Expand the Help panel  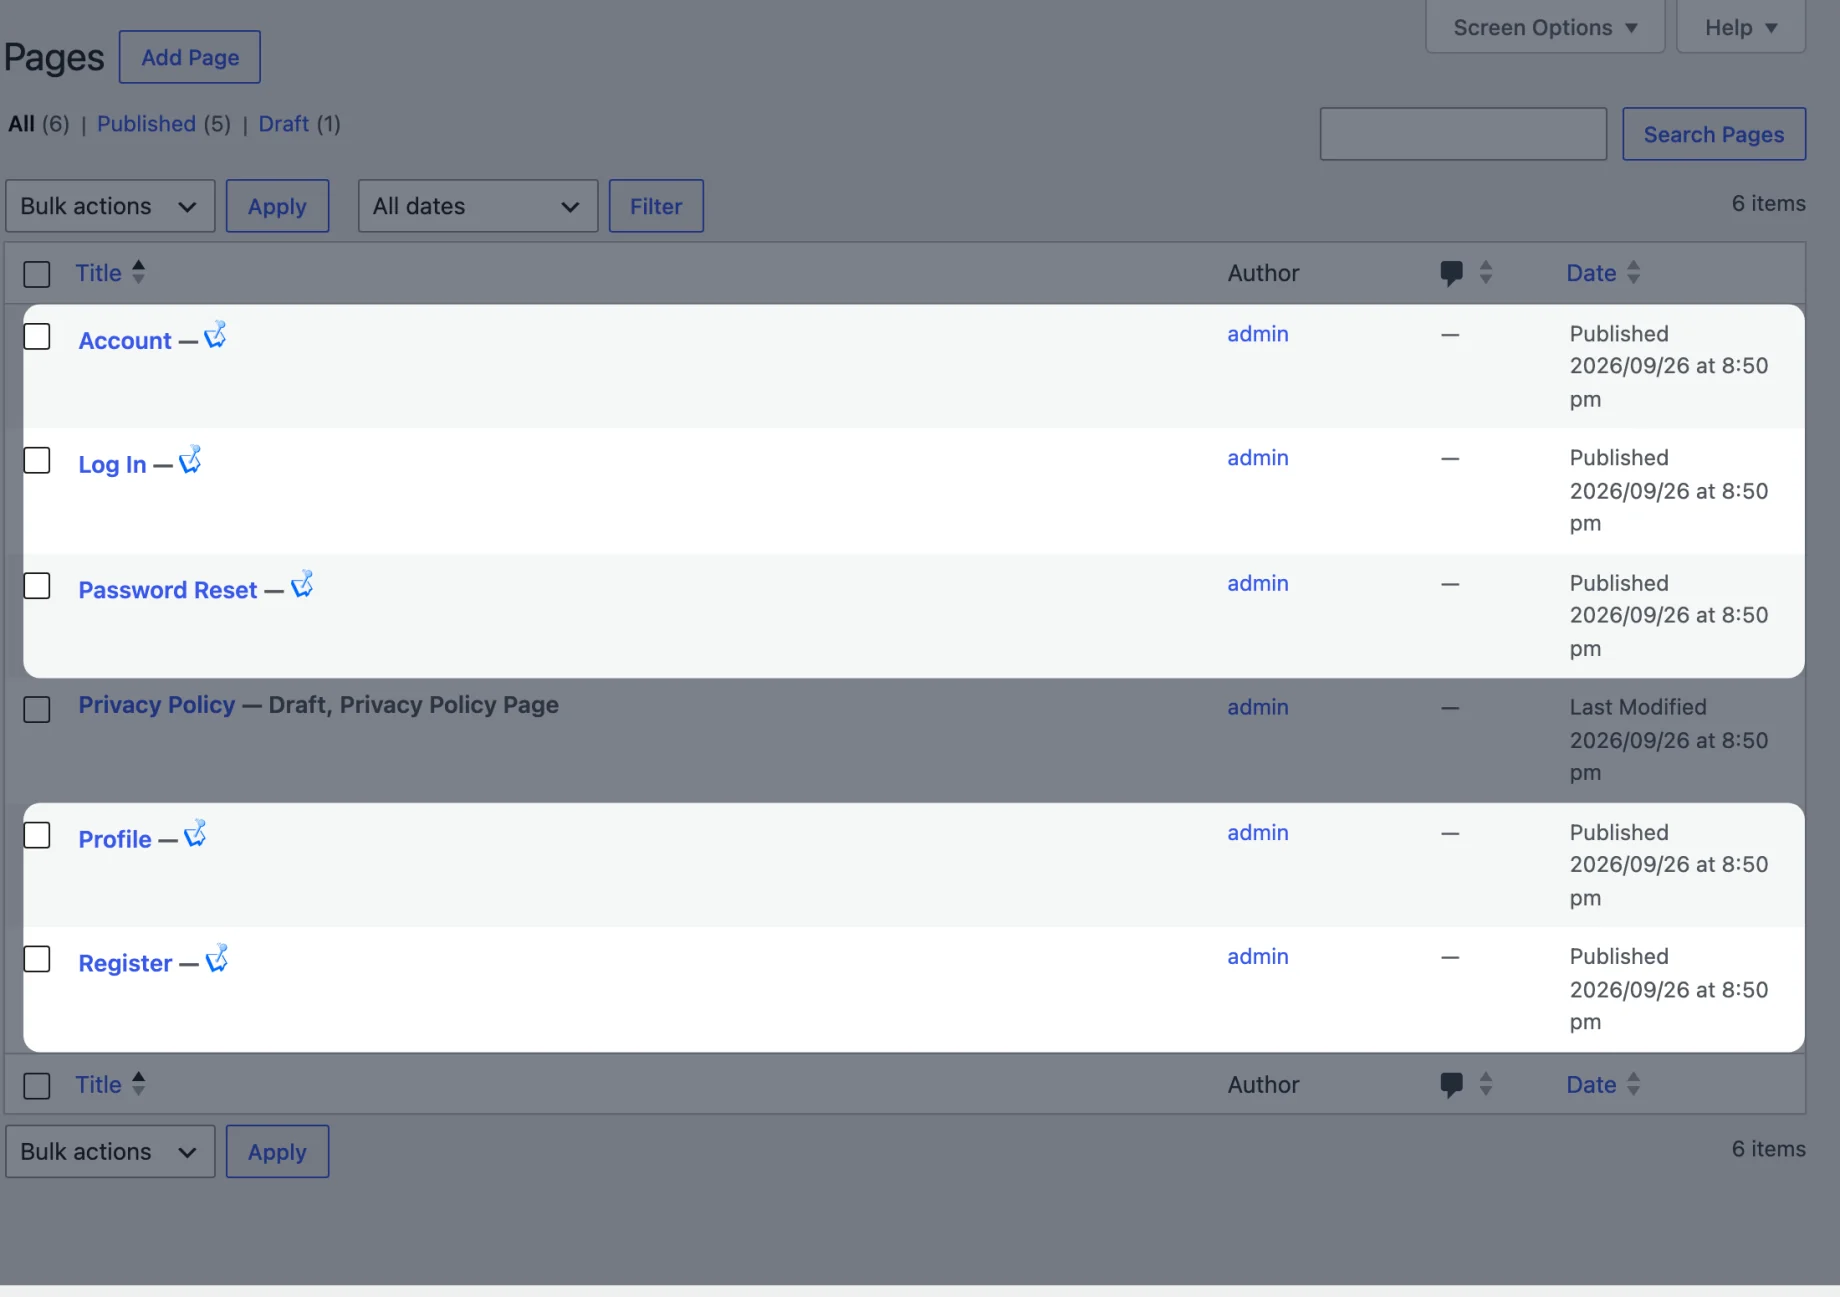point(1741,27)
